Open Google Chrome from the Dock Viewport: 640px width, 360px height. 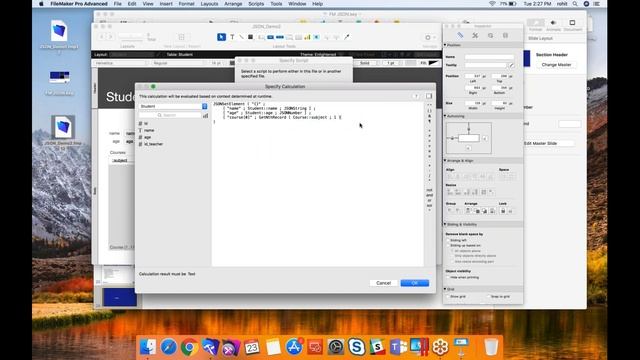pos(189,347)
